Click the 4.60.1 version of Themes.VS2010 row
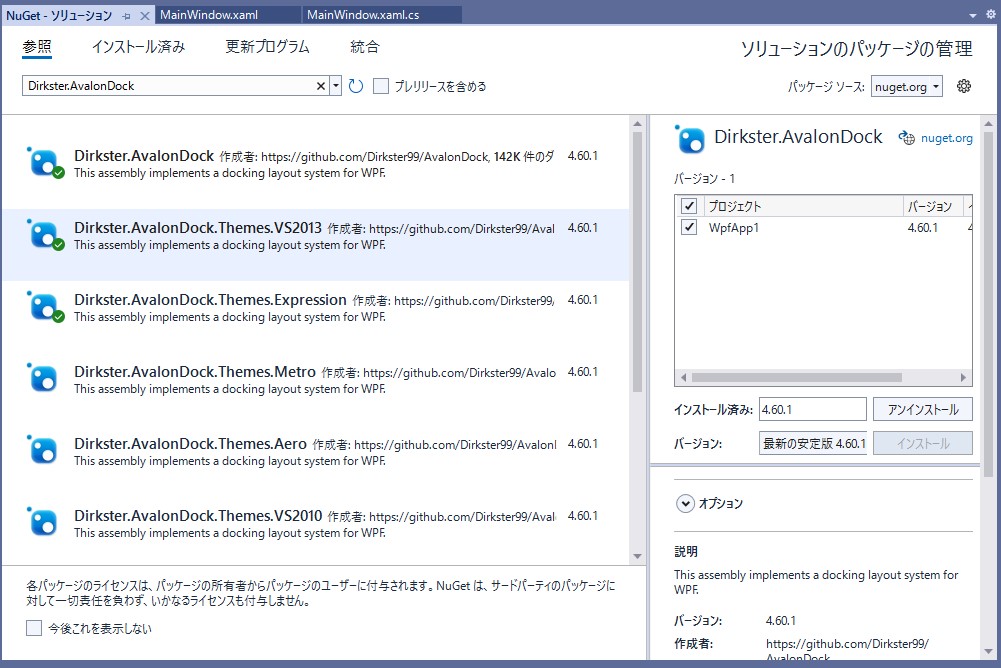Screen dimensions: 1001x668 coord(583,516)
